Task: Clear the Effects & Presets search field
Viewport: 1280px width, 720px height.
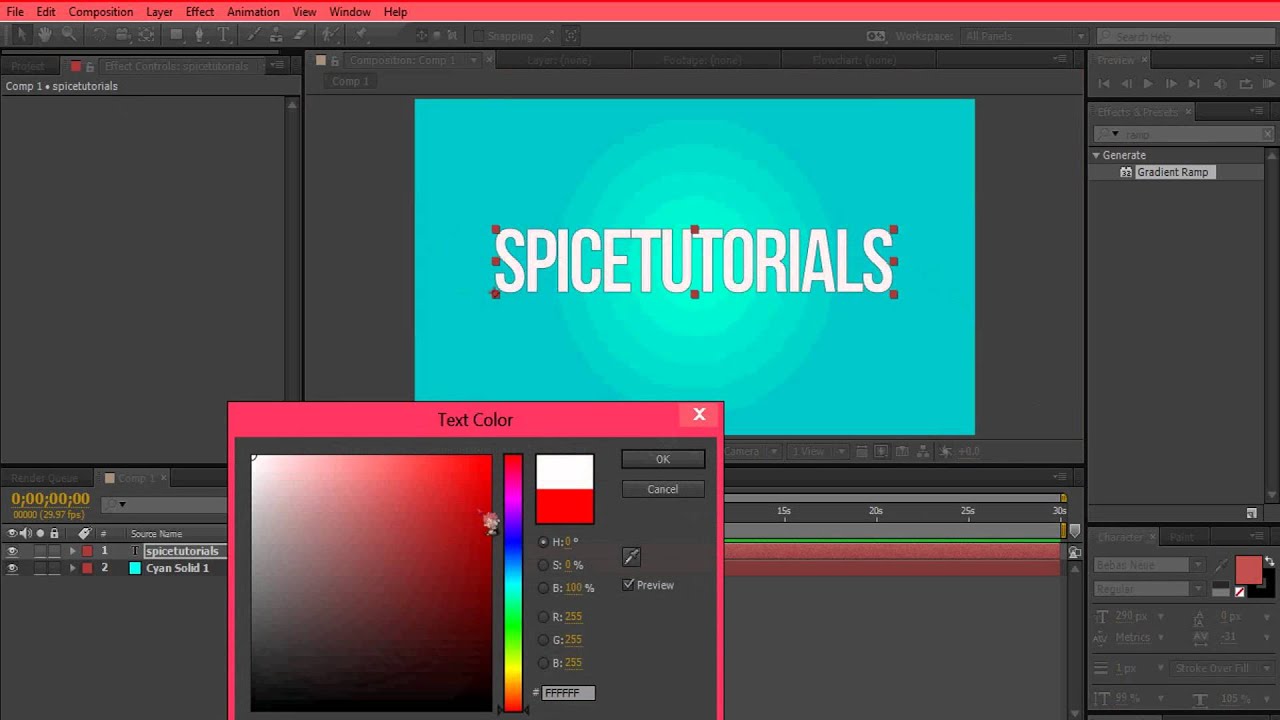Action: [1268, 134]
